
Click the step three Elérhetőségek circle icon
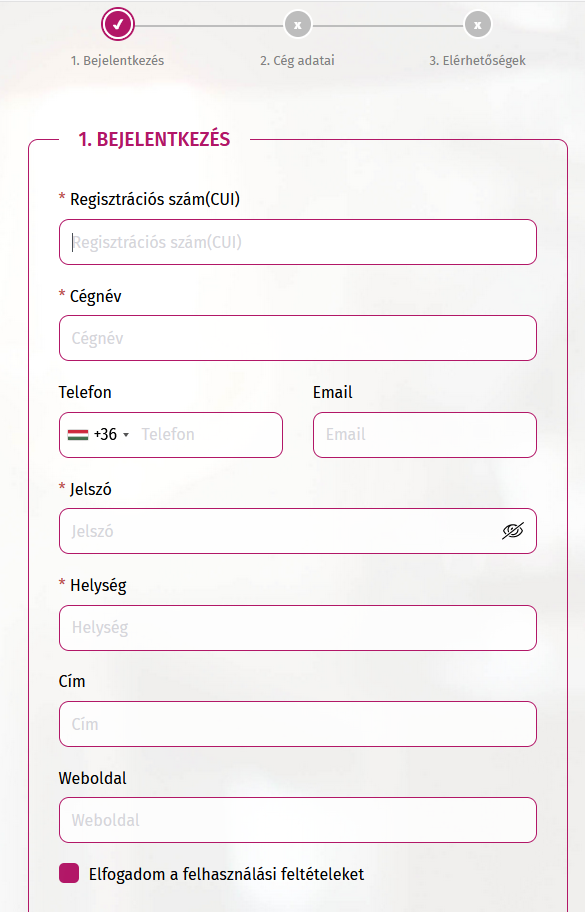coord(477,25)
